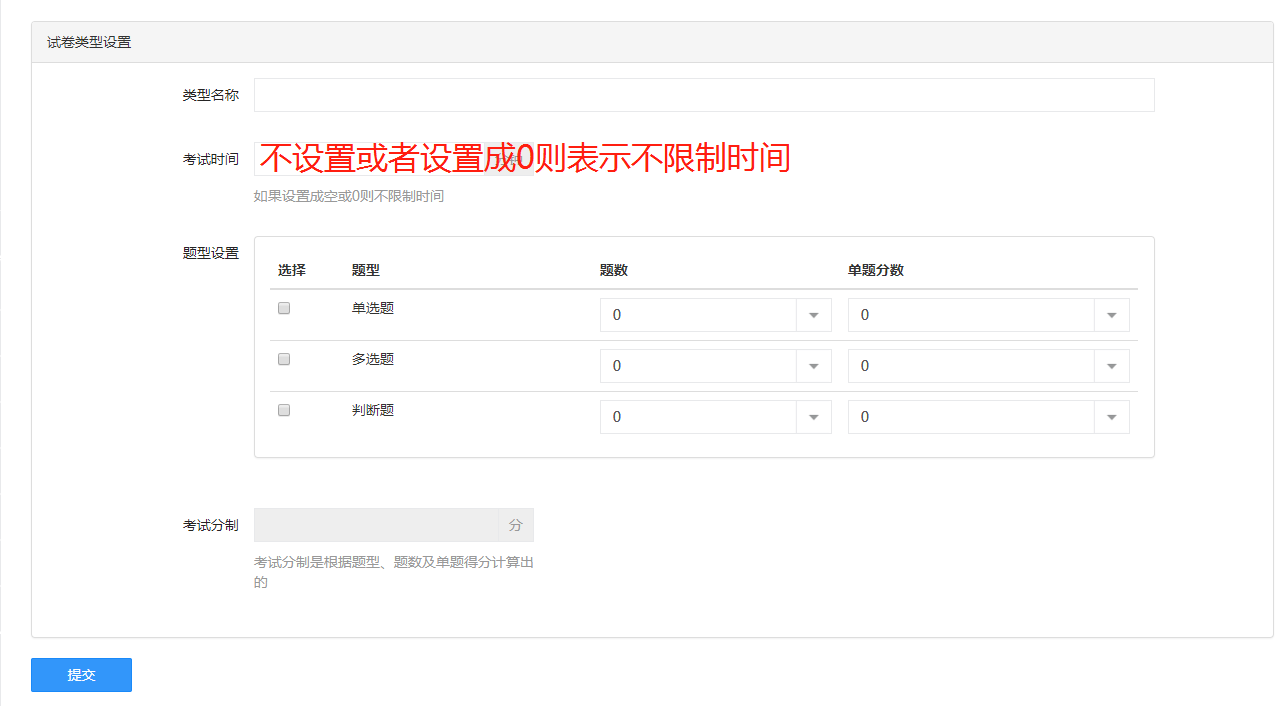This screenshot has height=706, width=1285.
Task: Click the 考试分制 calculation hint text
Action: click(394, 572)
